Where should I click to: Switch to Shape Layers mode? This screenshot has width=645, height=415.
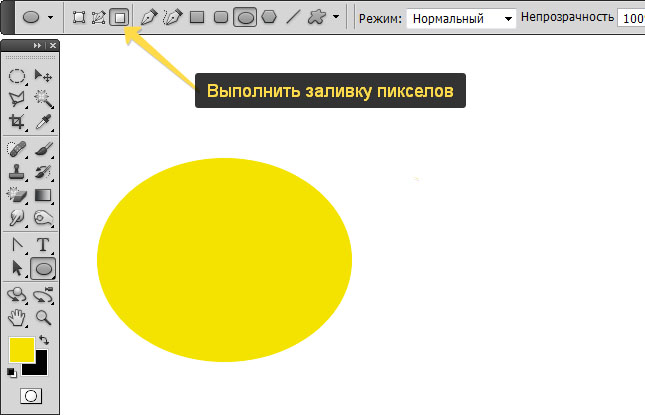click(x=80, y=17)
